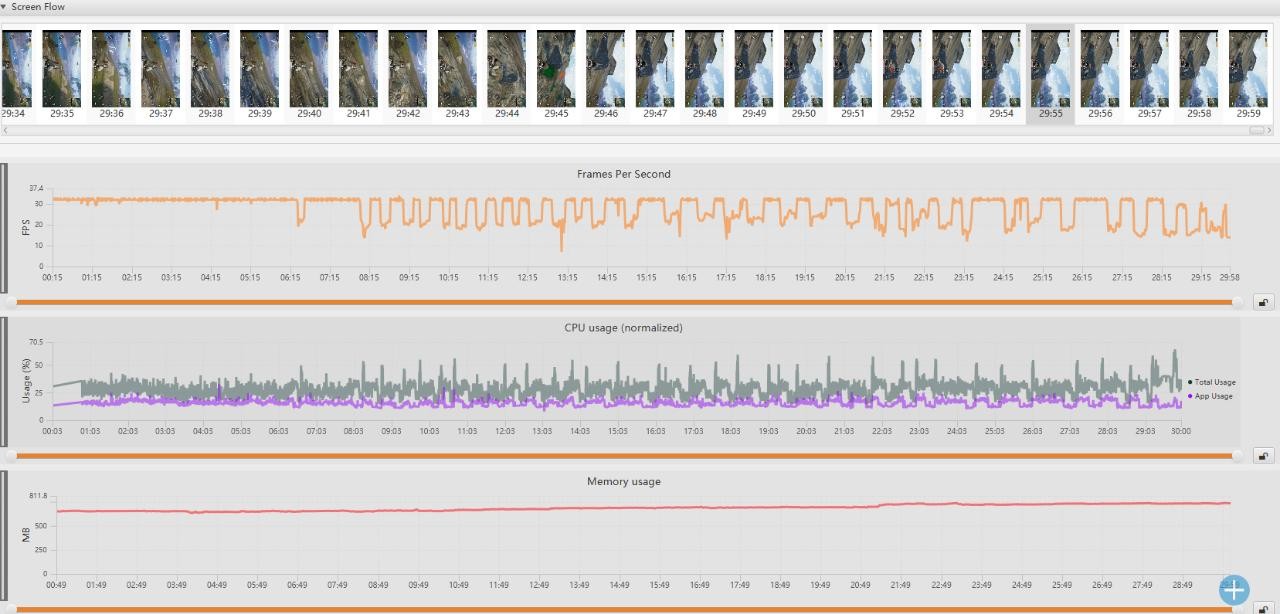This screenshot has height=614, width=1280.
Task: Select the highlighted 29:55 screenshot thumbnail
Action: coord(1050,69)
